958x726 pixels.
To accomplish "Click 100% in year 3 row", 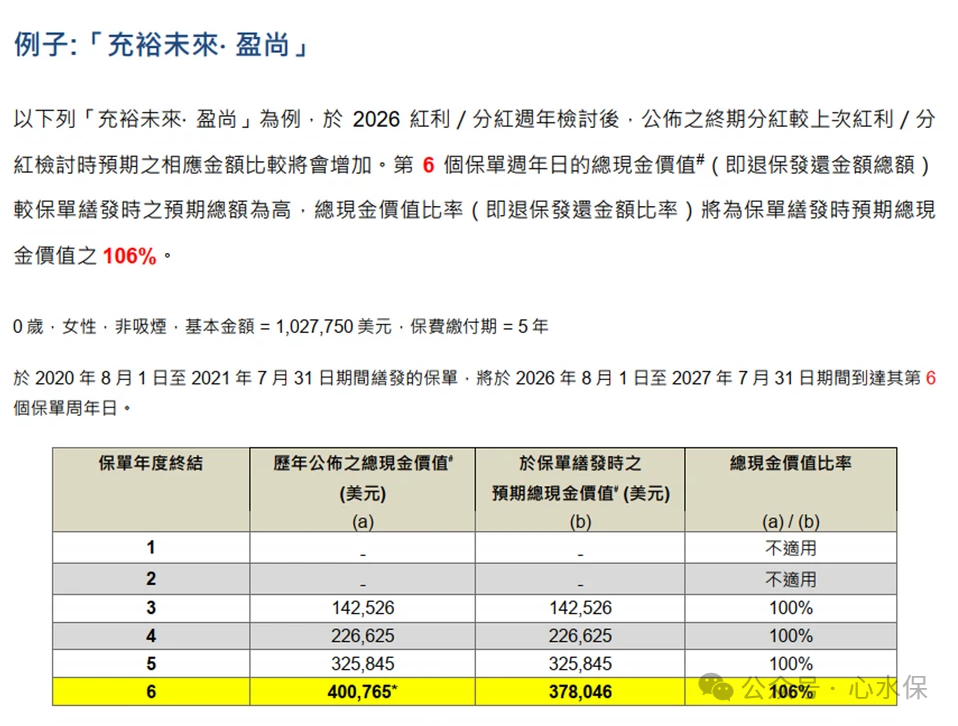I will [x=791, y=608].
